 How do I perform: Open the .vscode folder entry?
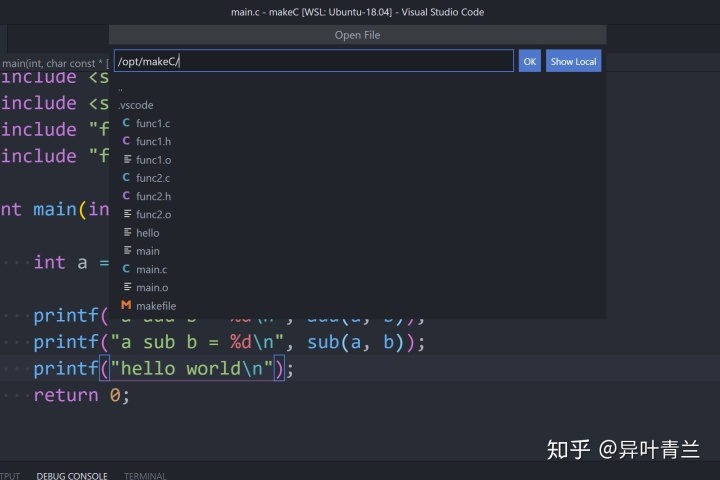pyautogui.click(x=360, y=105)
